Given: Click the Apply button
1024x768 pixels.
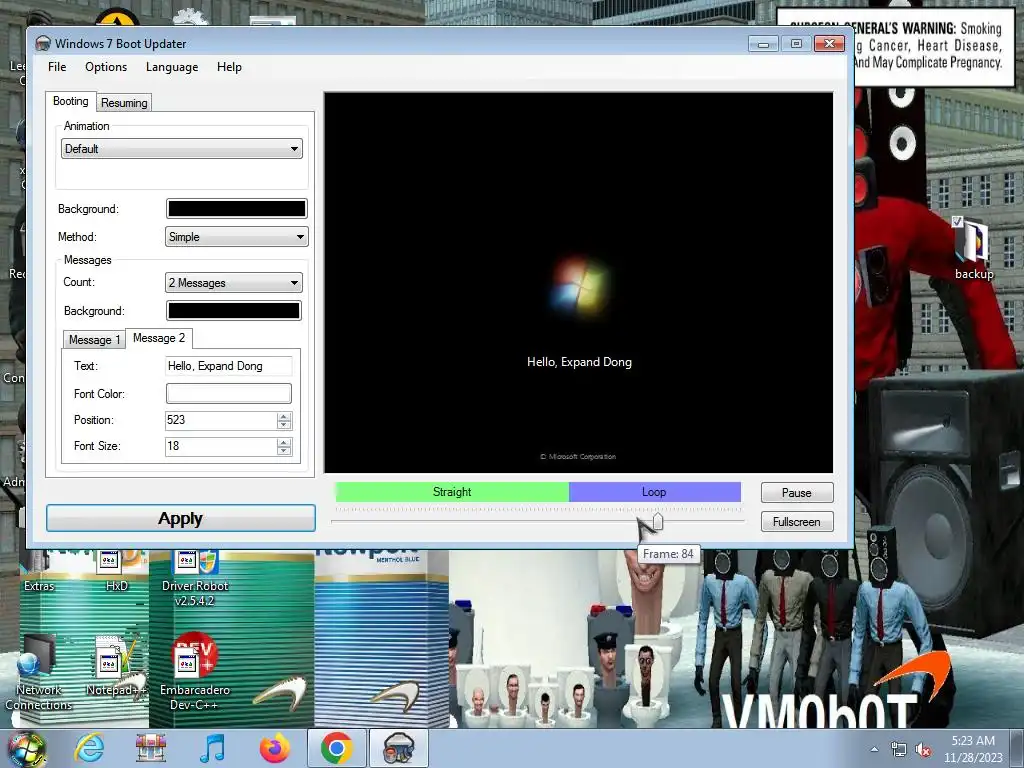Looking at the screenshot, I should tap(181, 518).
